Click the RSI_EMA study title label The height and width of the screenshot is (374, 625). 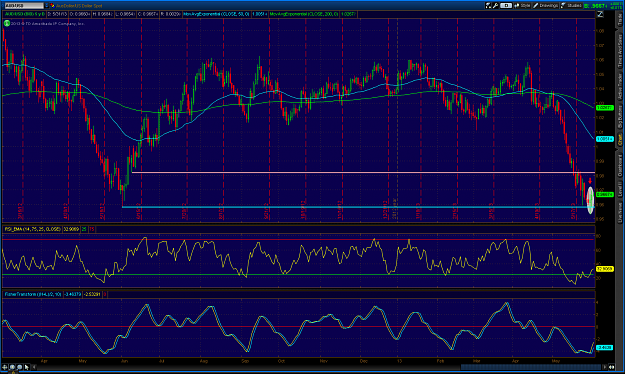point(33,229)
